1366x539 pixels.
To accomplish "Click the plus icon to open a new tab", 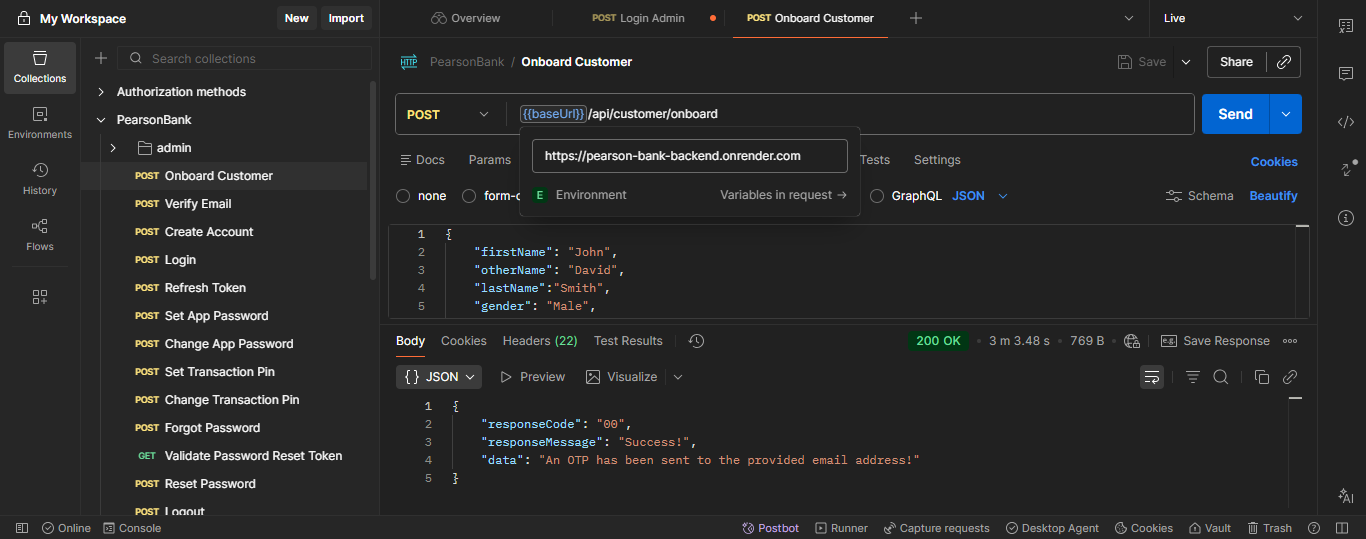I will coord(916,18).
